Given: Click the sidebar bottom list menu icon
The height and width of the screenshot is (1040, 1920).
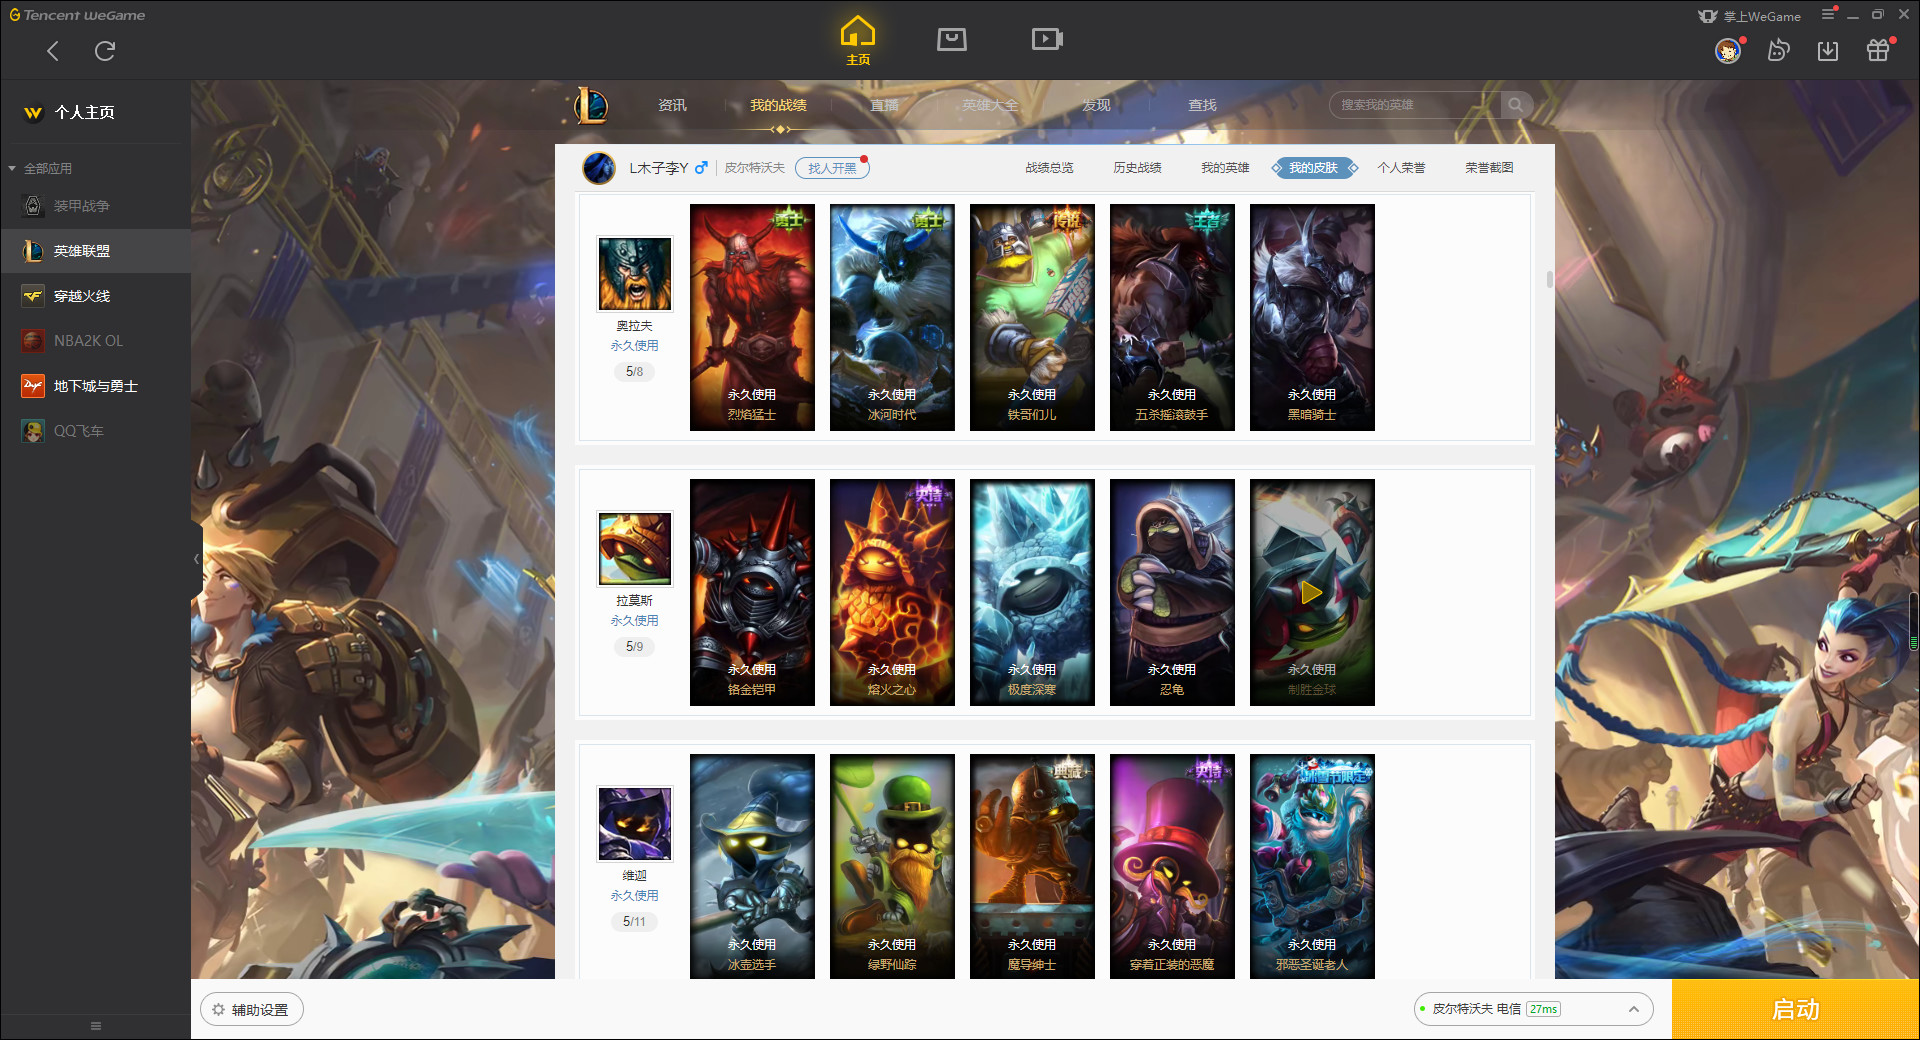Looking at the screenshot, I should click(x=96, y=1026).
